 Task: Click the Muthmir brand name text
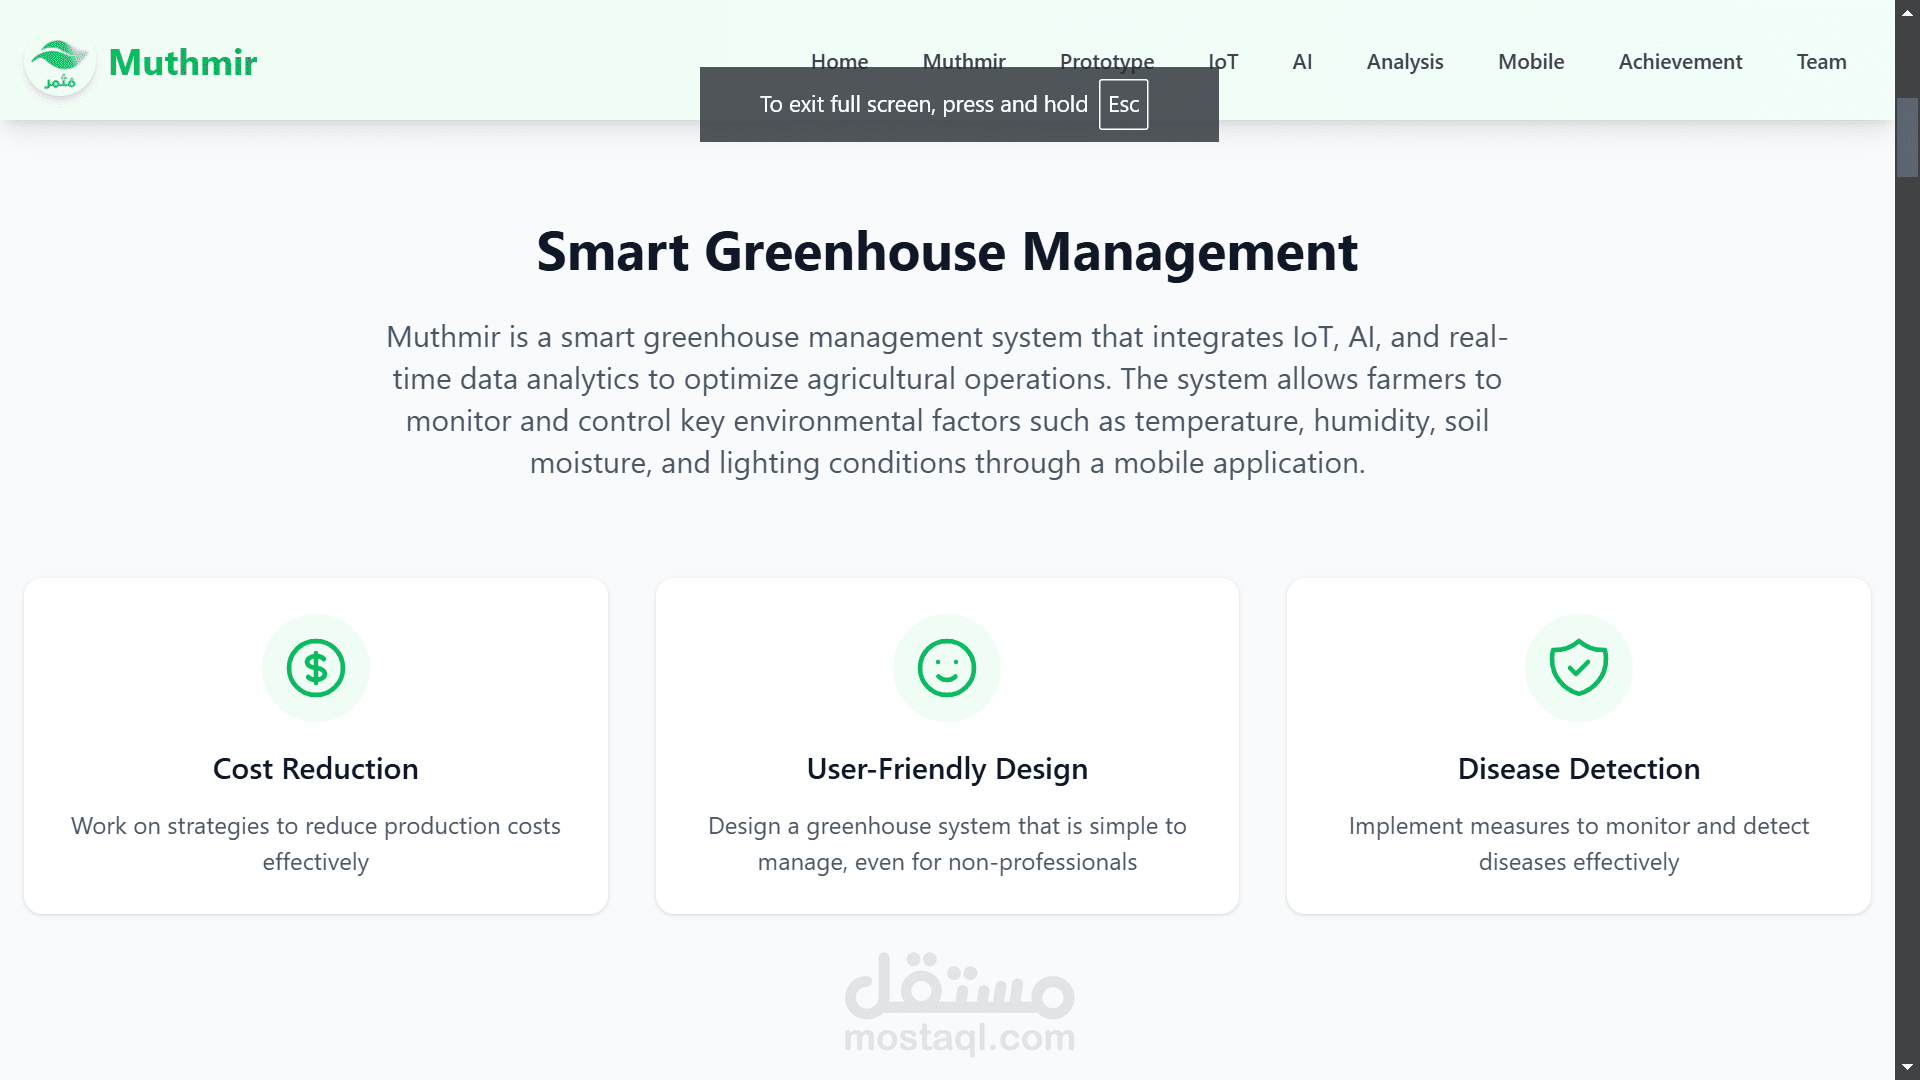[x=182, y=62]
